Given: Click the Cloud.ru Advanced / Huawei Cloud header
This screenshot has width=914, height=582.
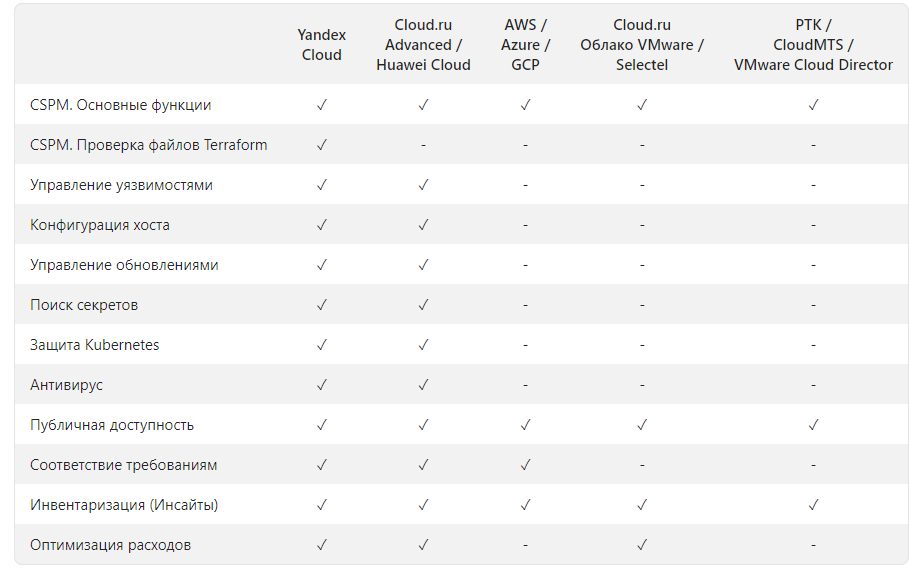Looking at the screenshot, I should pyautogui.click(x=423, y=45).
